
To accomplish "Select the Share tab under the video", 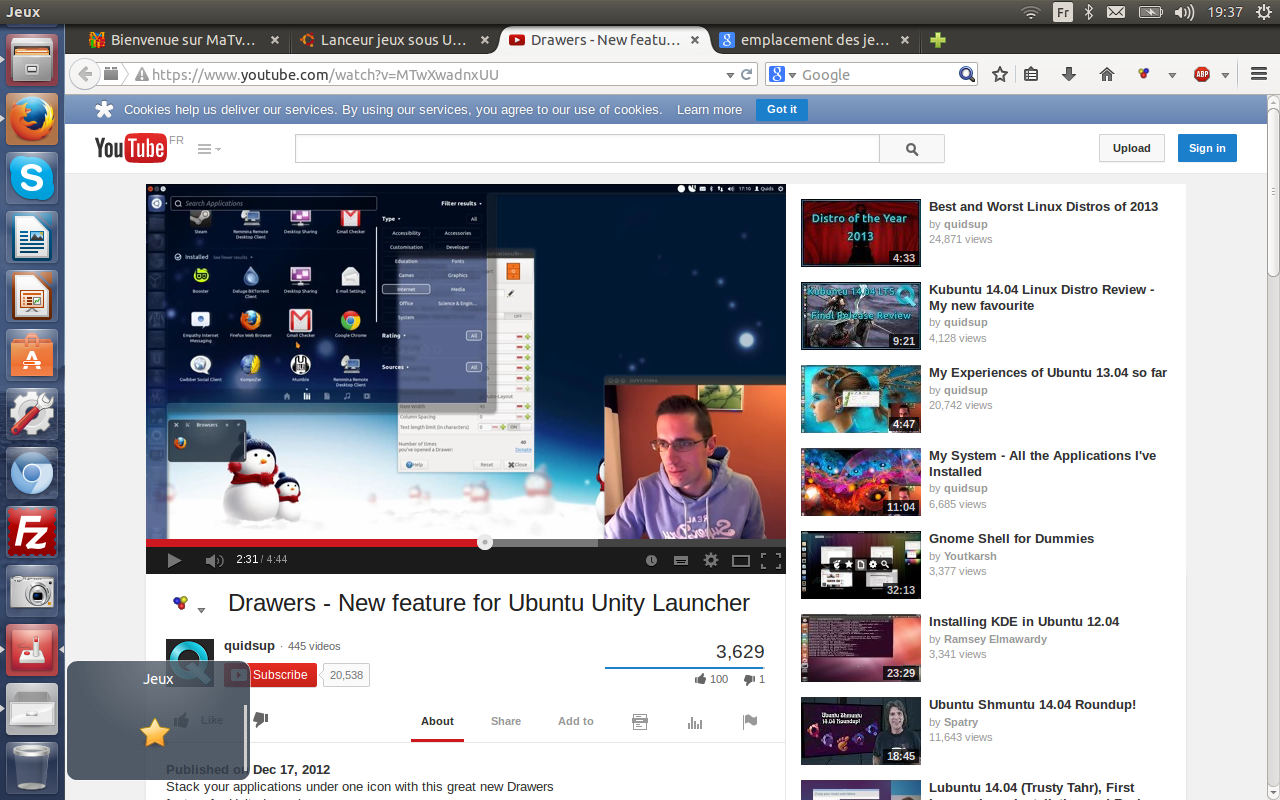I will click(x=506, y=721).
